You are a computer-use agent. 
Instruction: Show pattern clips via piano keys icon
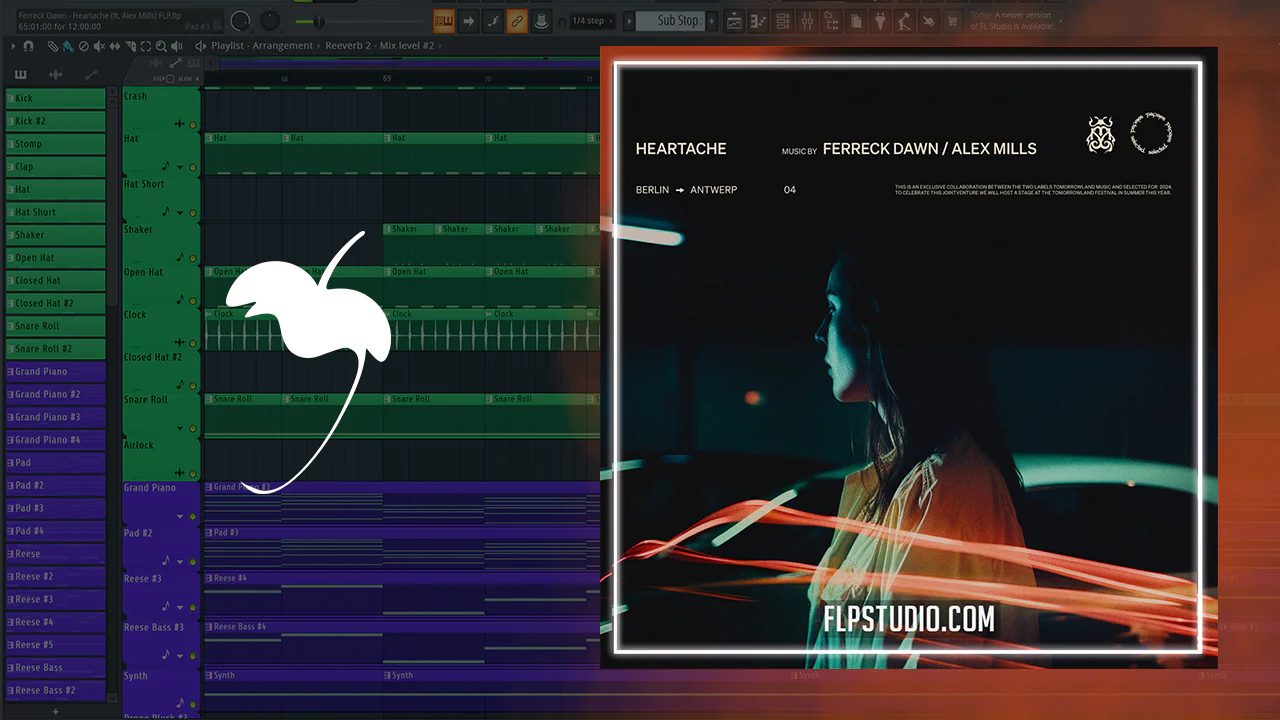click(21, 75)
